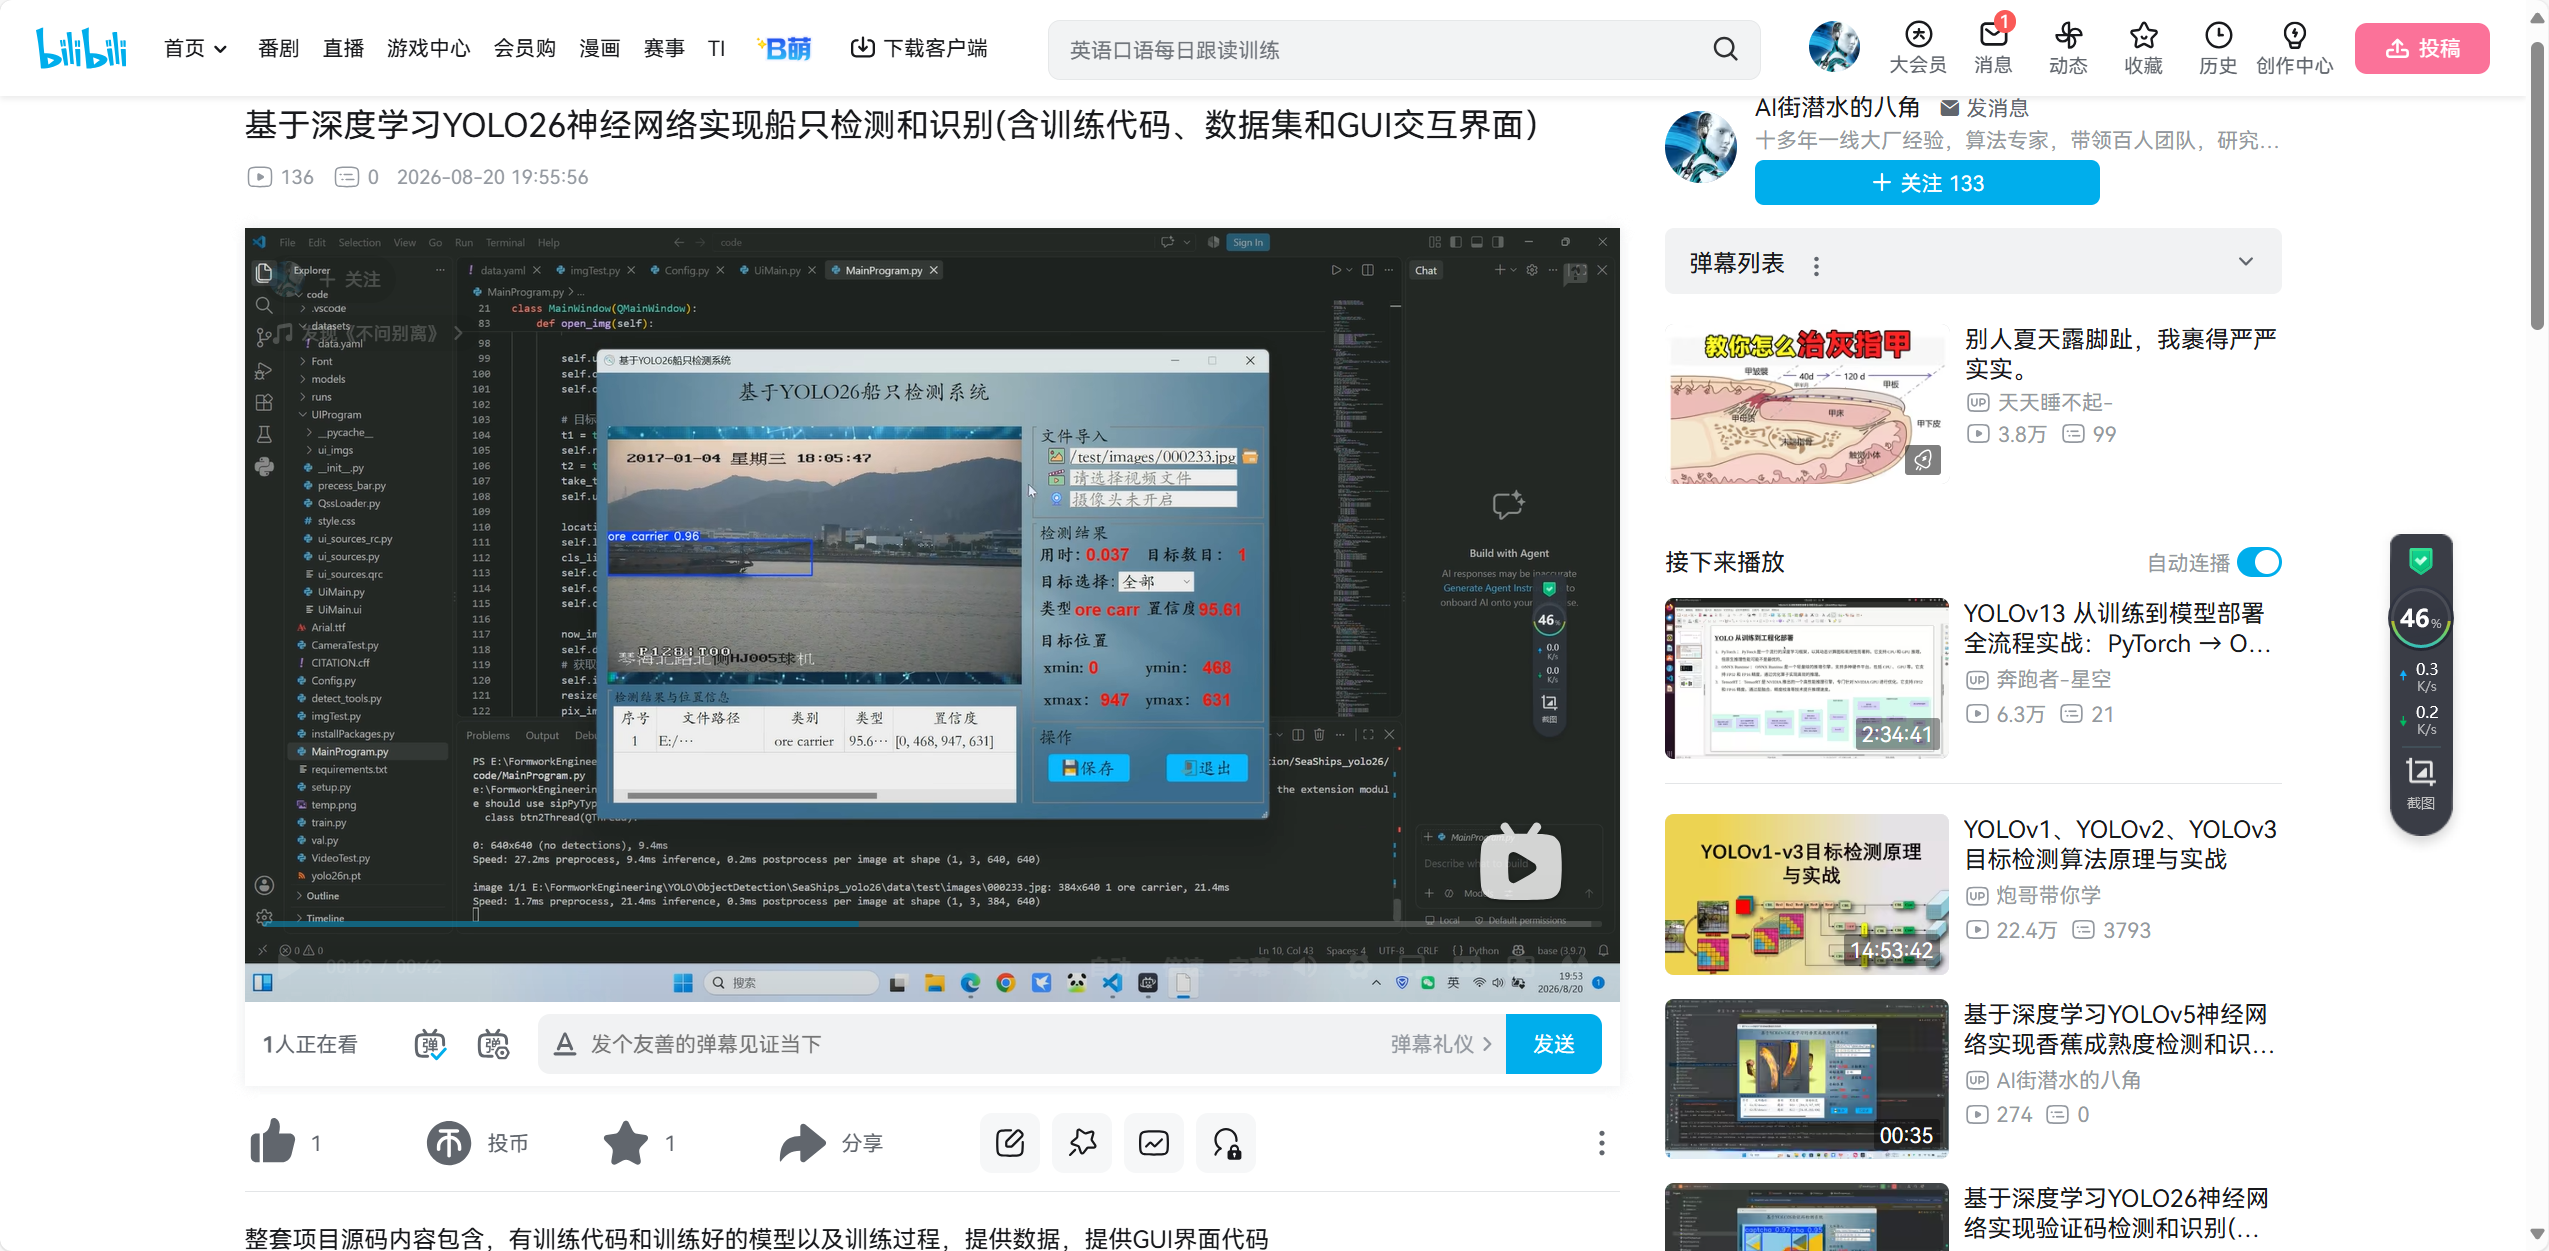
Task: Open the uploader's avatar beside 关注
Action: pyautogui.click(x=1701, y=147)
